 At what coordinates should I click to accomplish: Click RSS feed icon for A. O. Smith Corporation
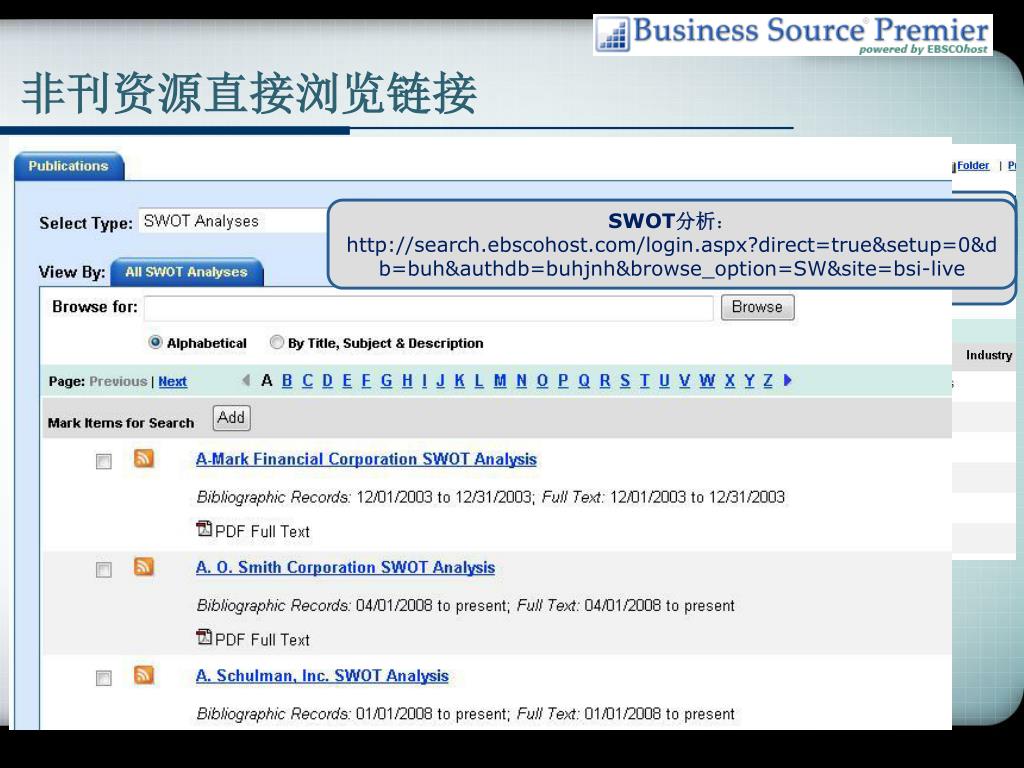[144, 566]
